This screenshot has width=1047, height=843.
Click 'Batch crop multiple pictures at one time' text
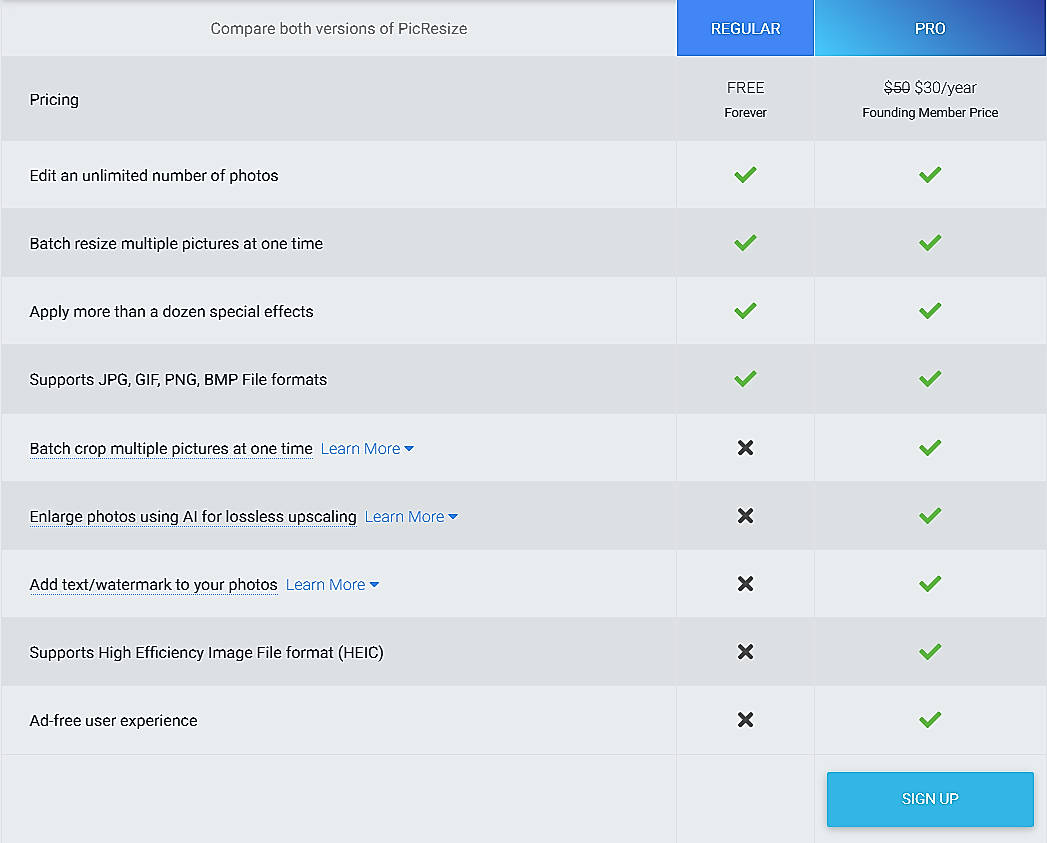click(x=171, y=449)
